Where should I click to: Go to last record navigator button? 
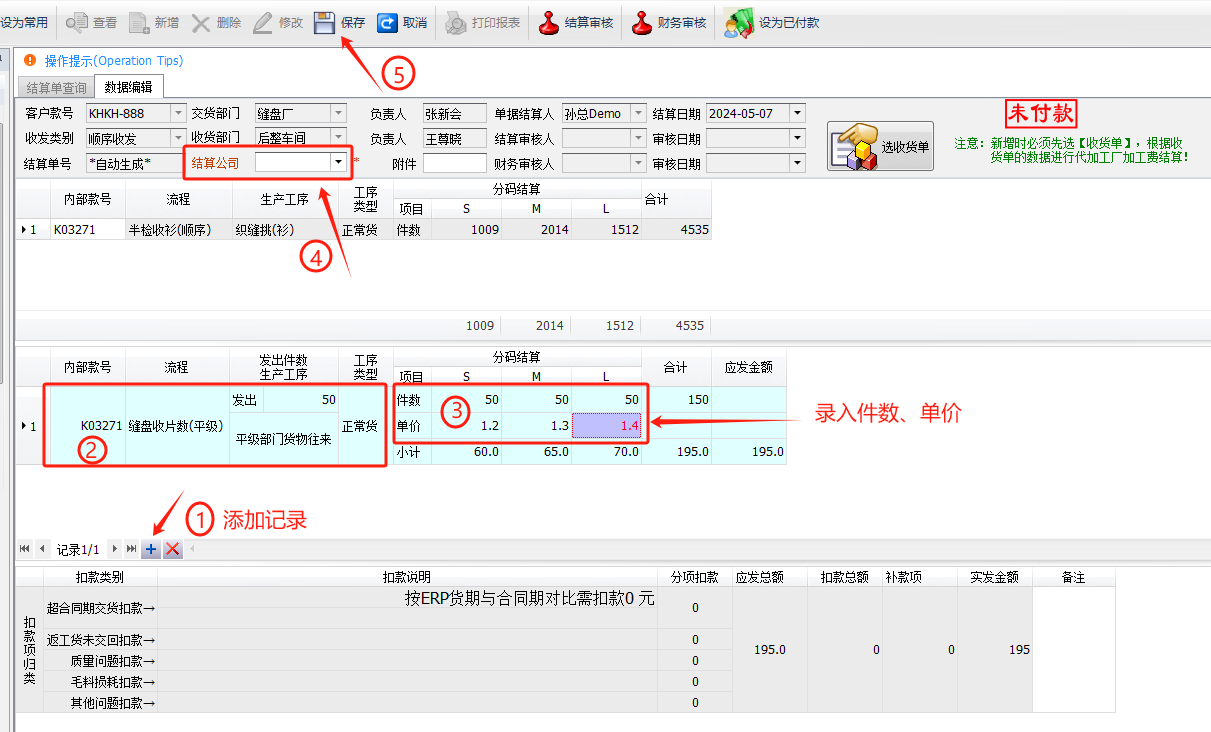131,549
